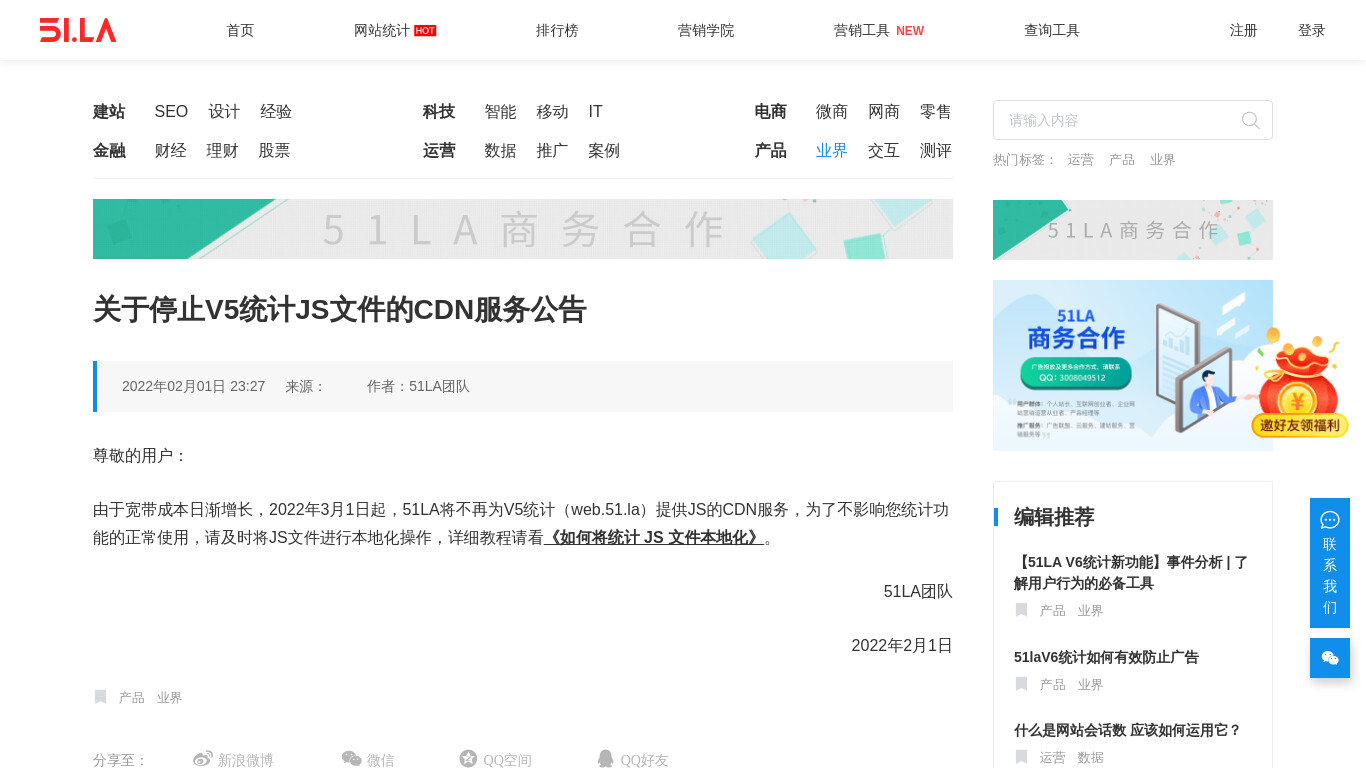Click the 运营 hot tag under search
The height and width of the screenshot is (768, 1366).
tap(1081, 160)
